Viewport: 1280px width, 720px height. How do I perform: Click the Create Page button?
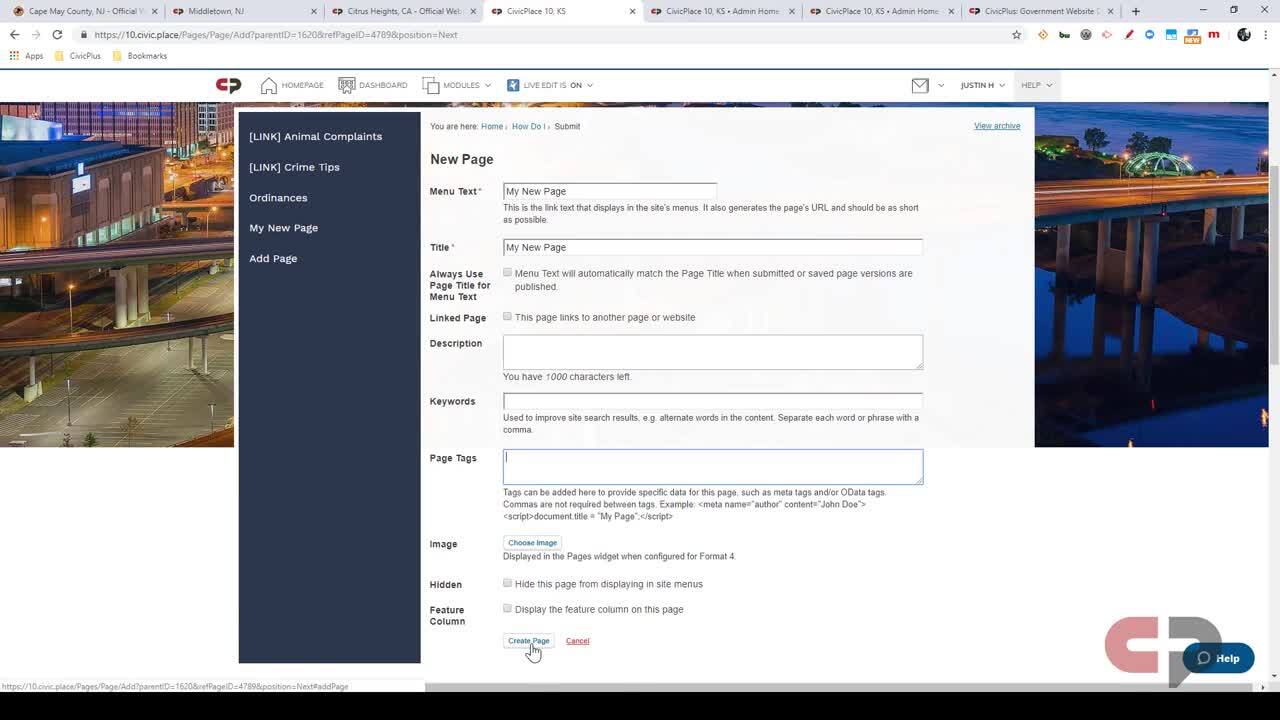pos(528,641)
